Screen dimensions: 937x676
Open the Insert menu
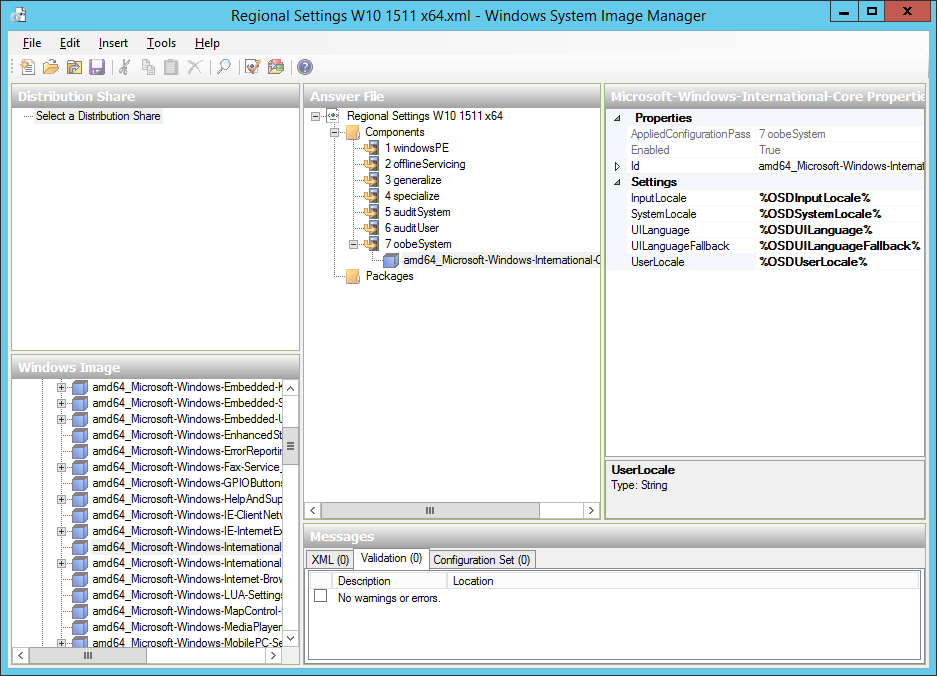tap(113, 43)
